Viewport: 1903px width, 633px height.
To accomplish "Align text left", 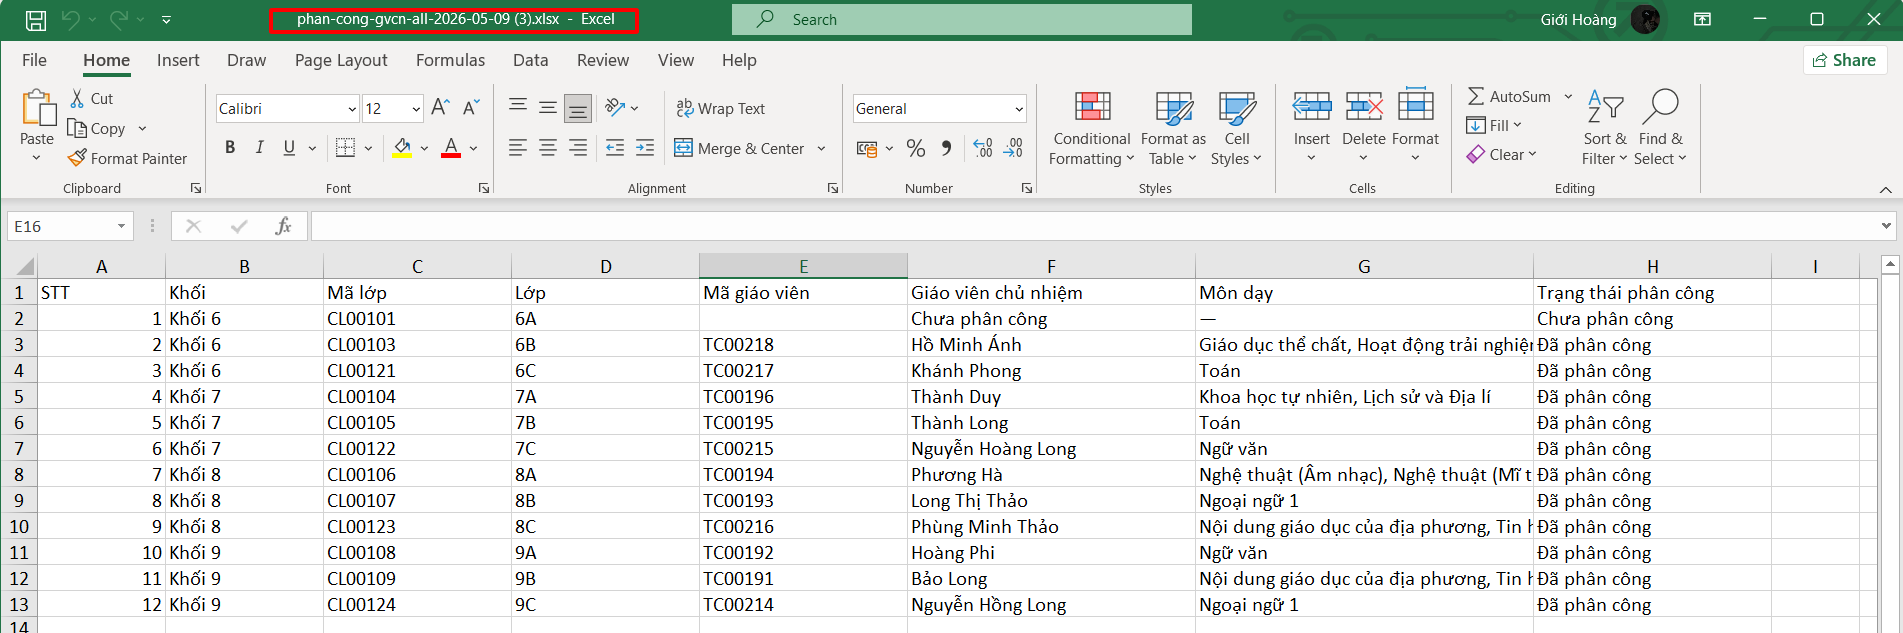I will [518, 148].
